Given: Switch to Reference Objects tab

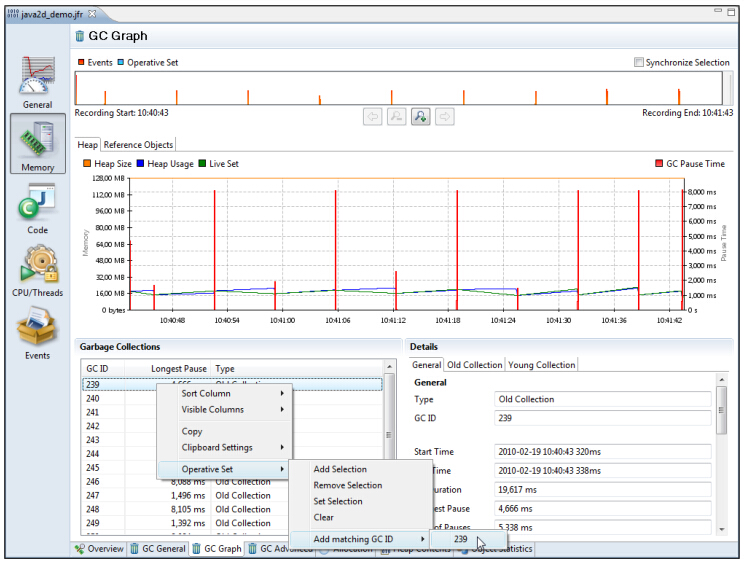Looking at the screenshot, I should point(138,145).
